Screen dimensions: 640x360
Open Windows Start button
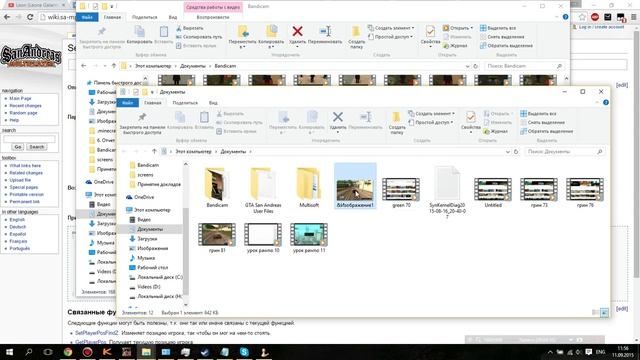(9, 352)
